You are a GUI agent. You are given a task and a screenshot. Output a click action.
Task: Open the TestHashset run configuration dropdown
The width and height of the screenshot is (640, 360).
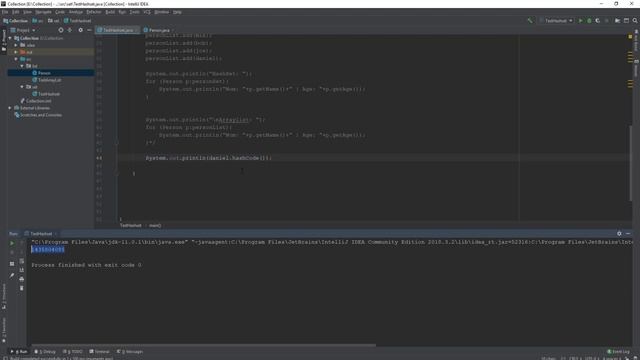556,20
